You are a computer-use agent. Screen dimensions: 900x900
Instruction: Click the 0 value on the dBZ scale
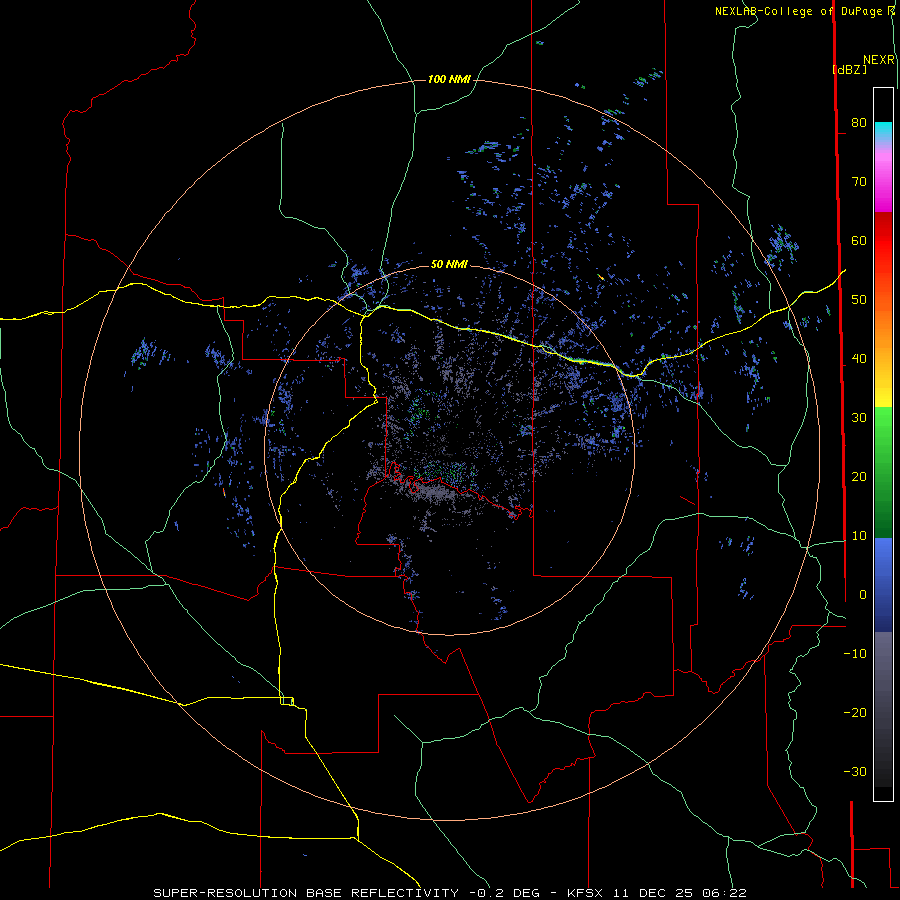[x=863, y=595]
